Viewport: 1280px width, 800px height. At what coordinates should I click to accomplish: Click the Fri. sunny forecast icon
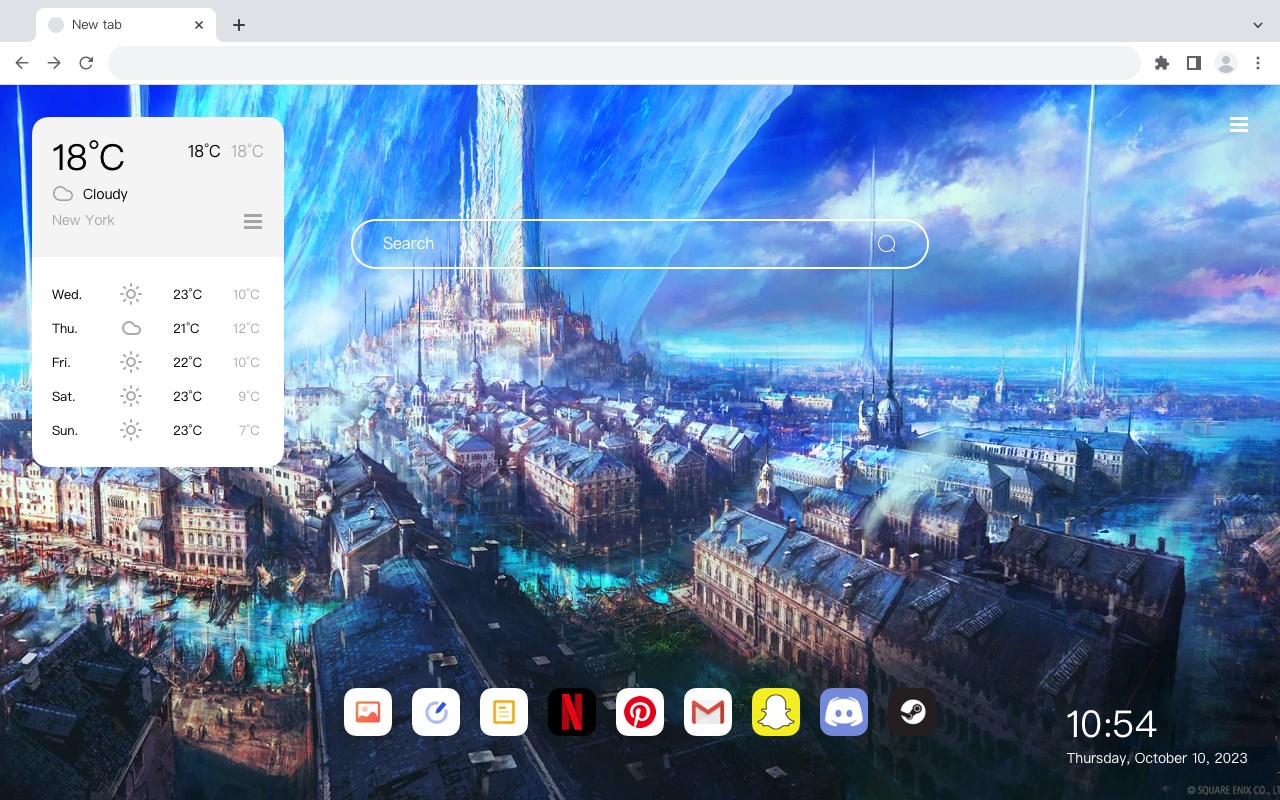coord(131,362)
